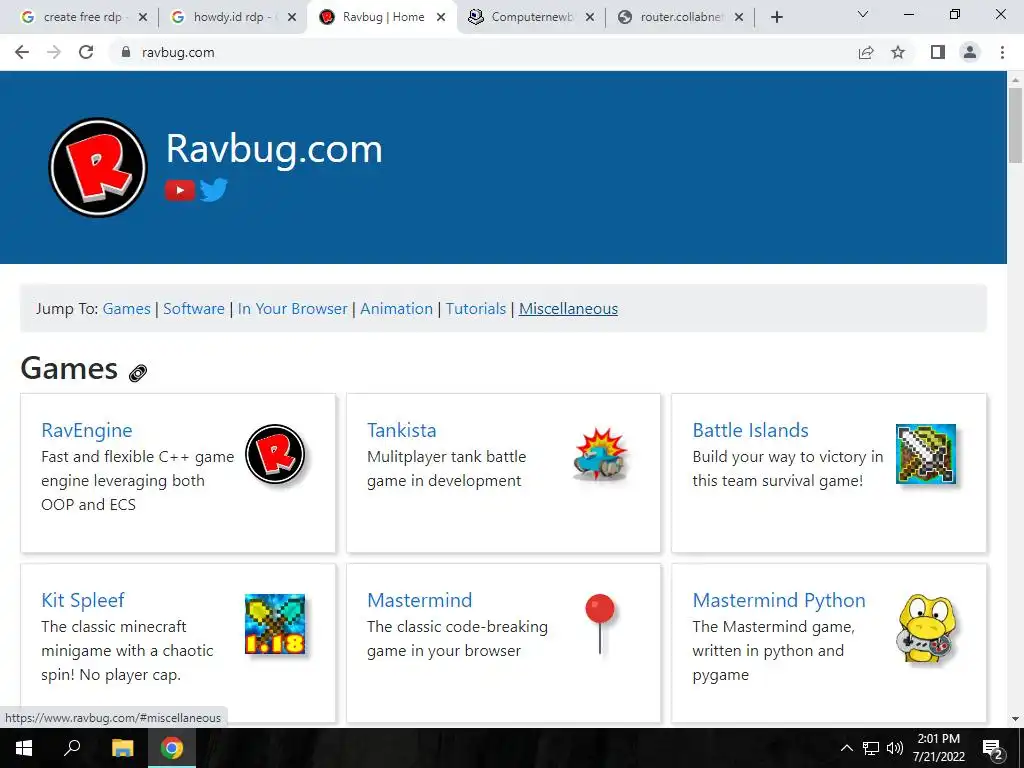Click the site lock icon in address bar
1024x768 pixels.
pyautogui.click(x=126, y=52)
